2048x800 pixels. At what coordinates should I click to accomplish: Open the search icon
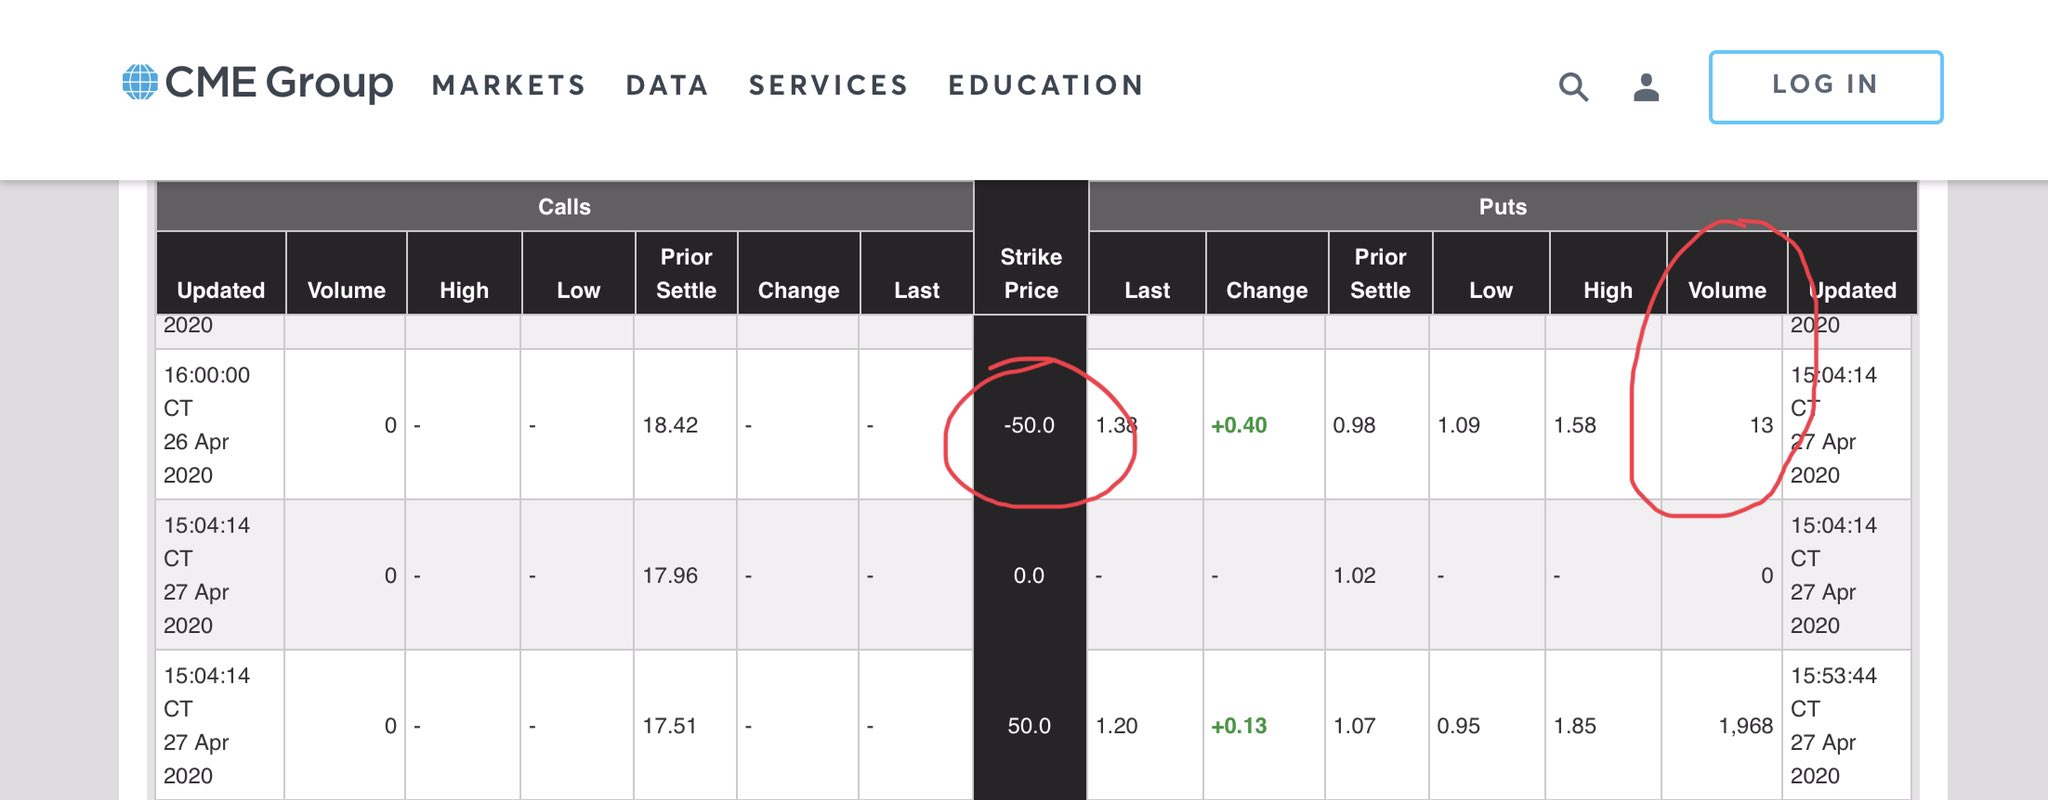click(1572, 88)
